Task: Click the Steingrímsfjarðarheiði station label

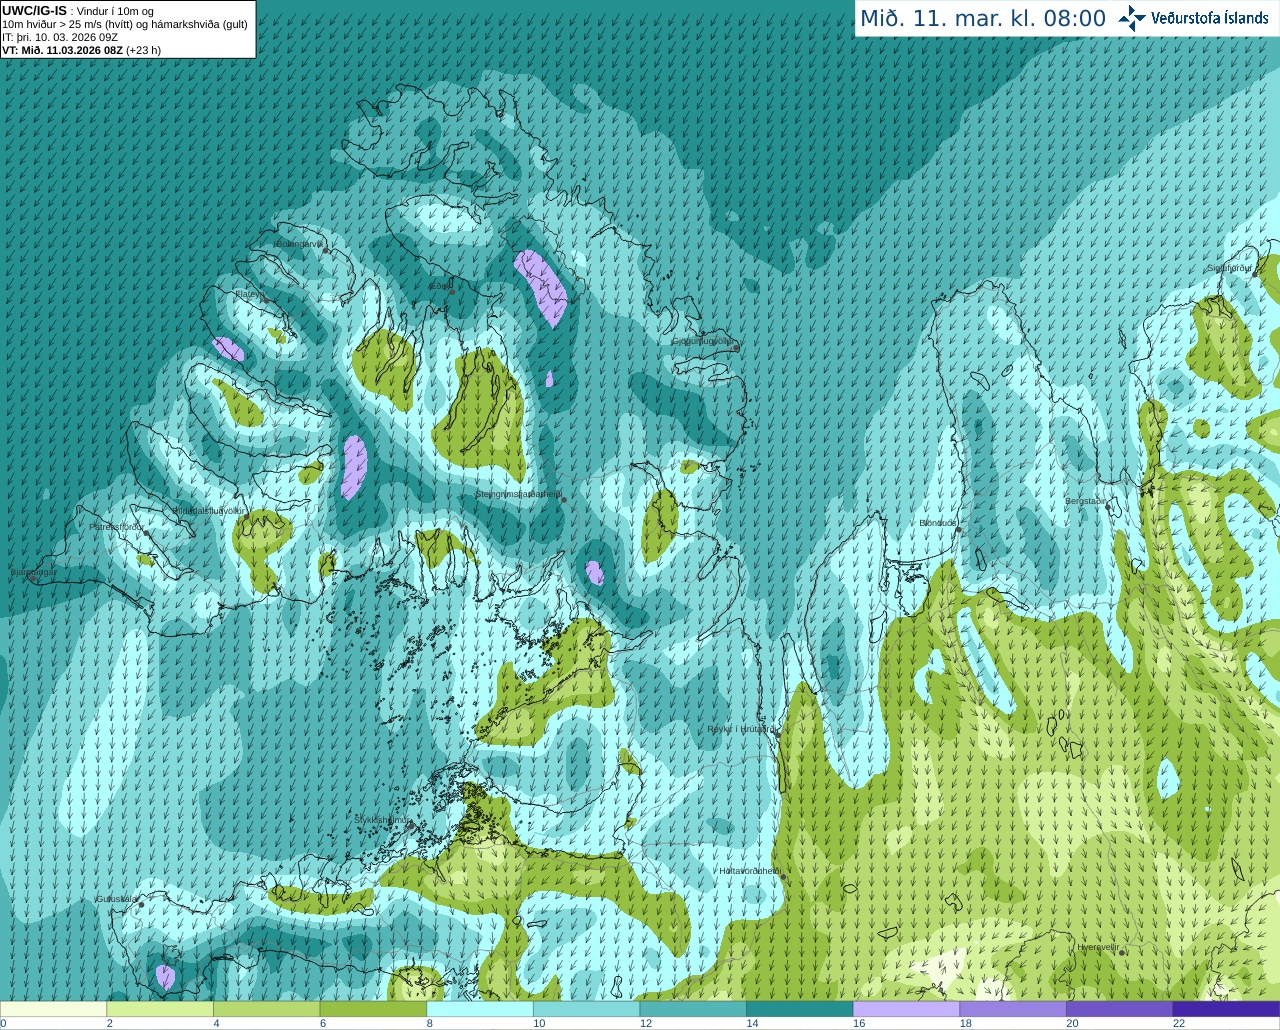Action: 518,494
